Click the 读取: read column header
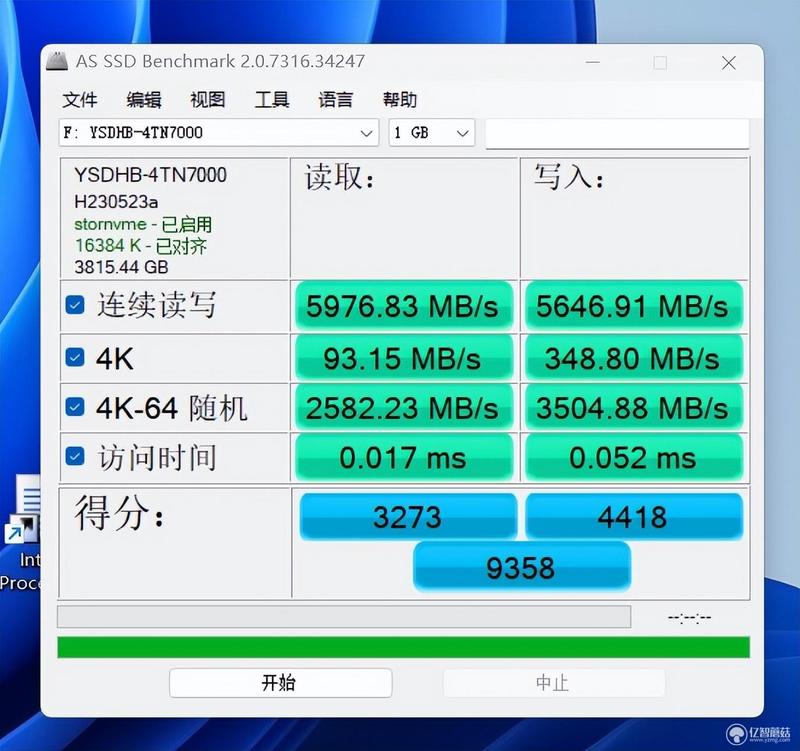Image resolution: width=800 pixels, height=751 pixels. 339,178
